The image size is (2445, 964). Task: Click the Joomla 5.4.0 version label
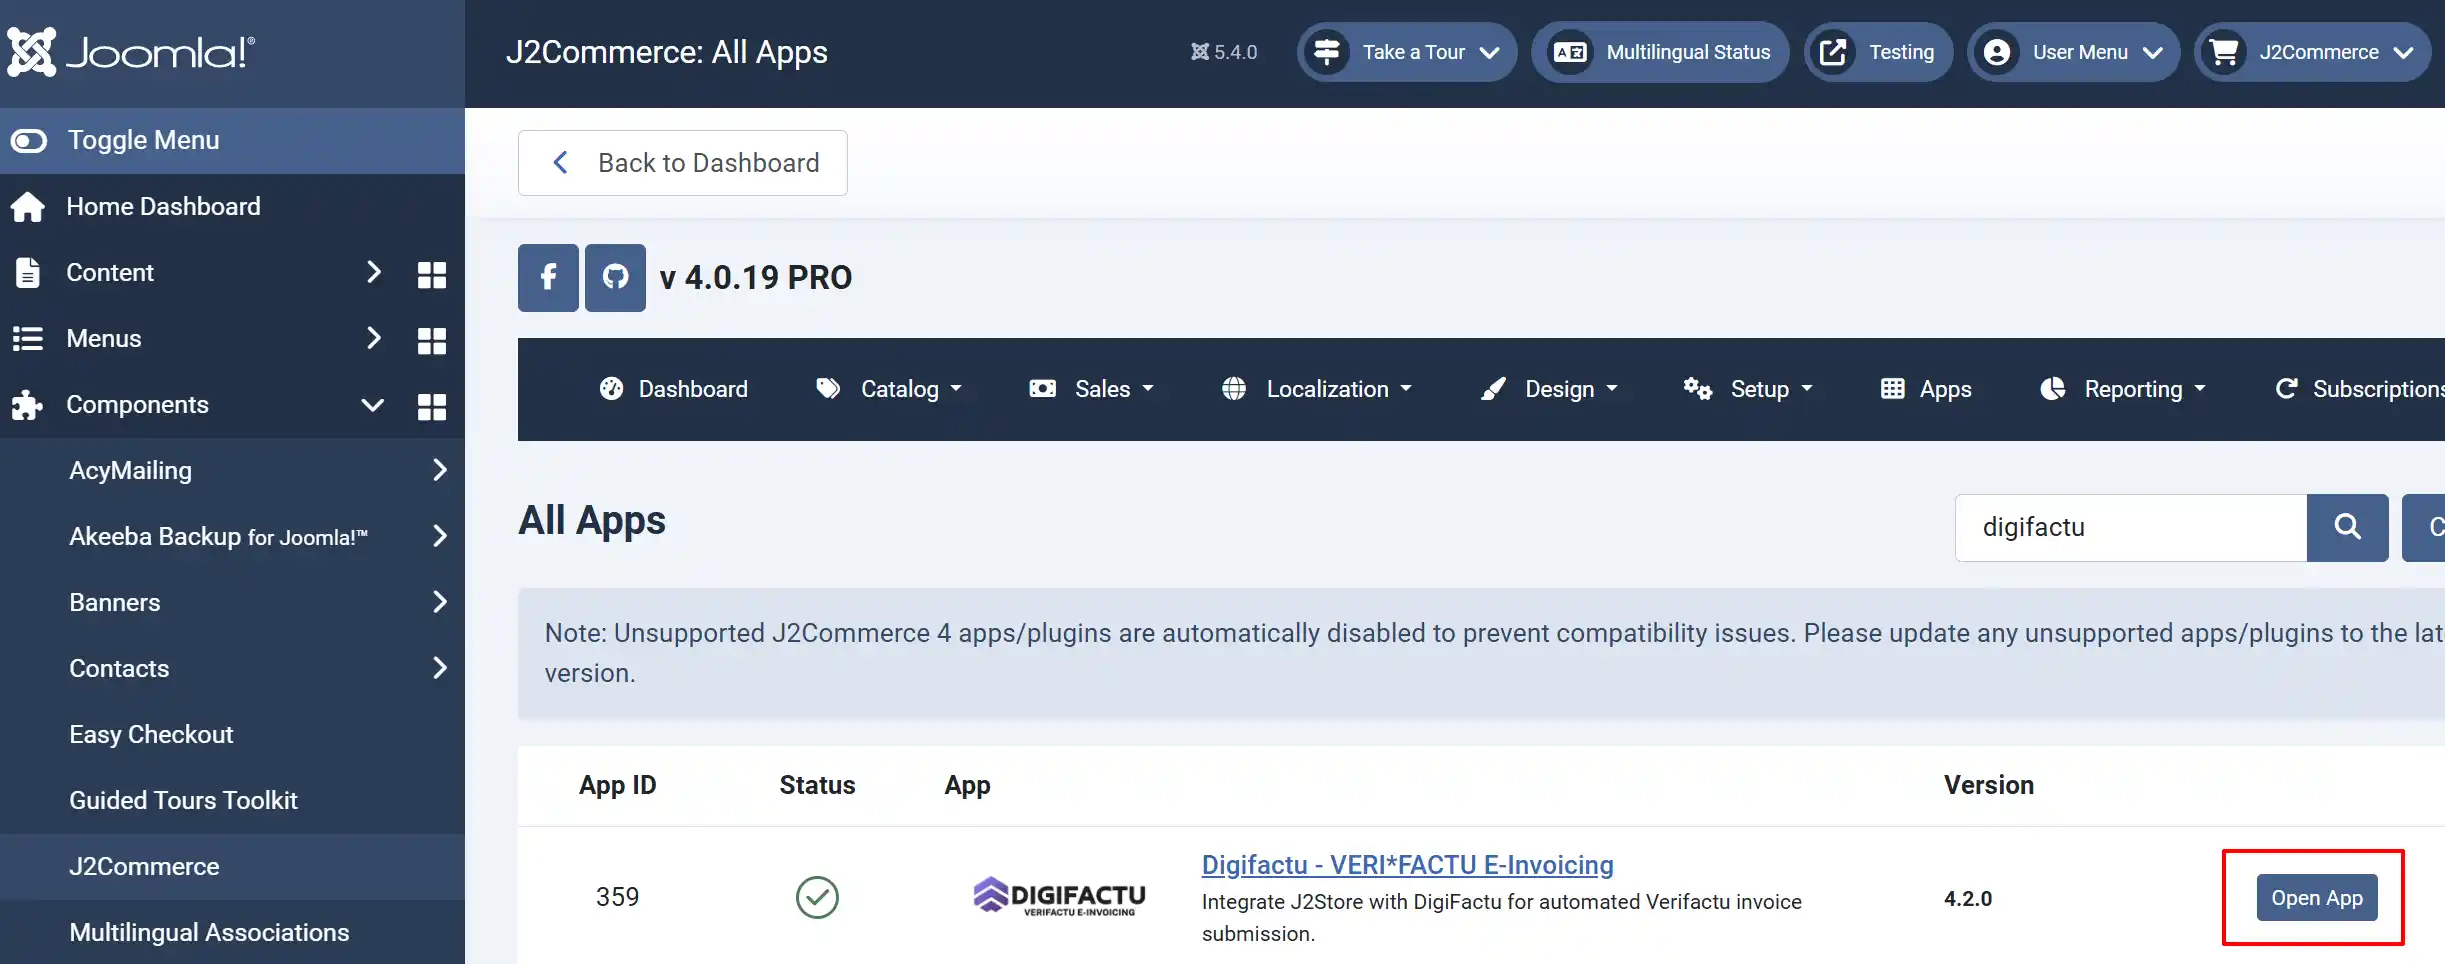[1224, 52]
